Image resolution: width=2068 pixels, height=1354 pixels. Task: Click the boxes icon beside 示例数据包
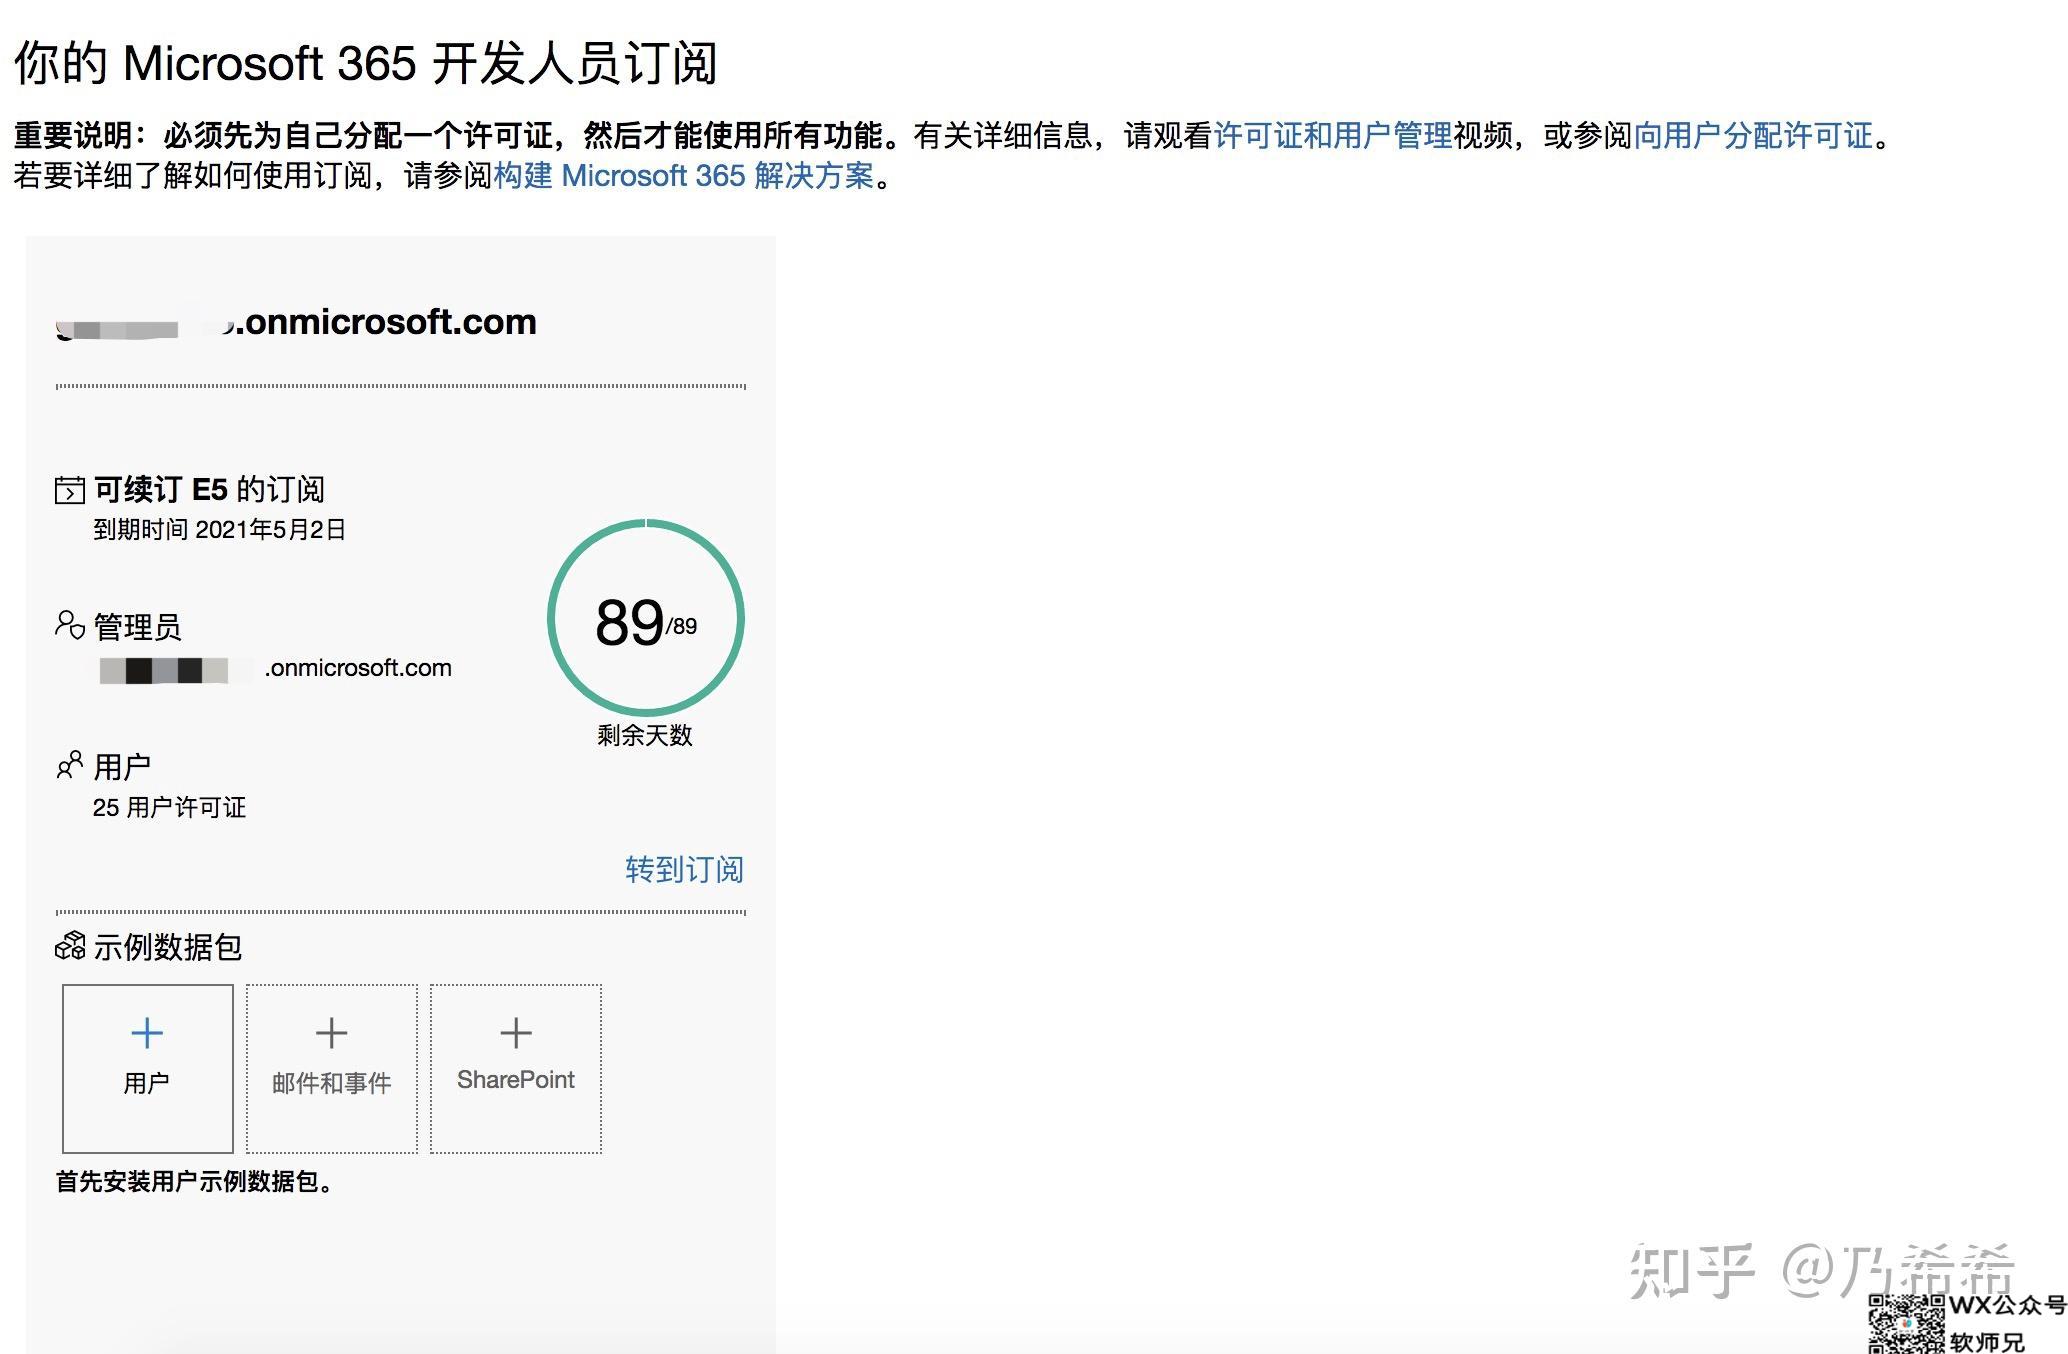(70, 945)
